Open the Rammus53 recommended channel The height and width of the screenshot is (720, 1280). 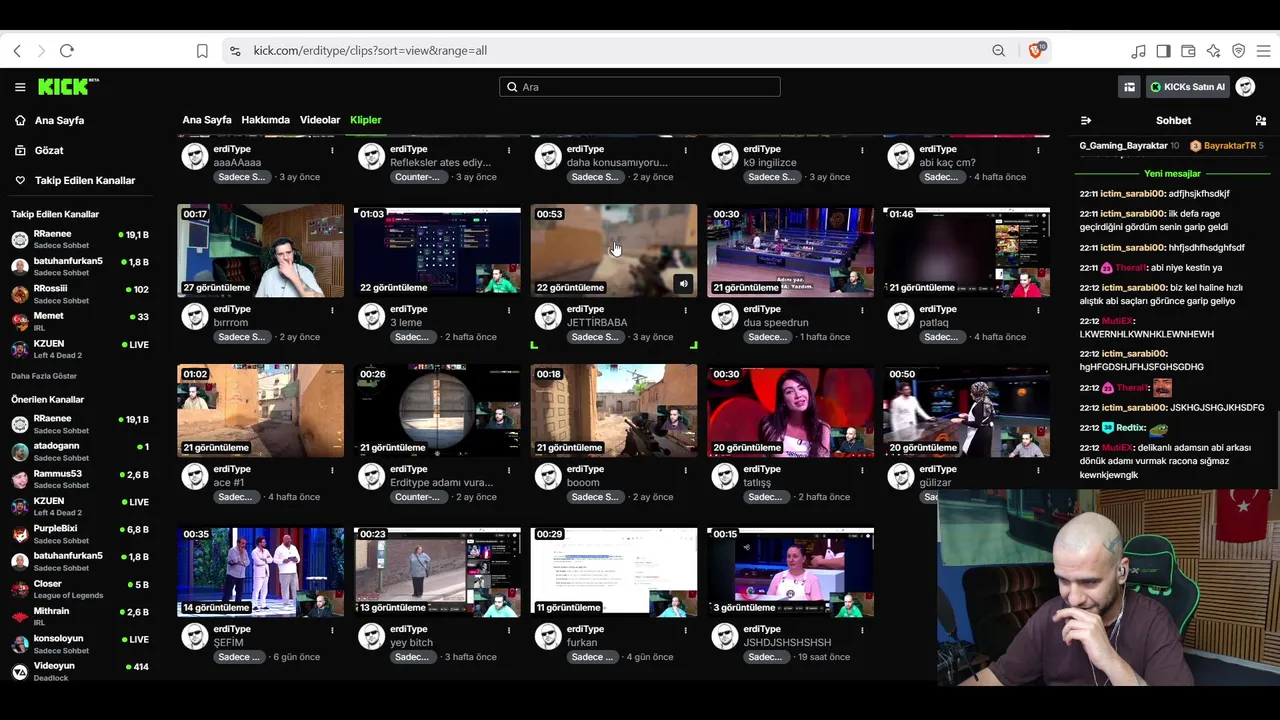click(x=80, y=479)
